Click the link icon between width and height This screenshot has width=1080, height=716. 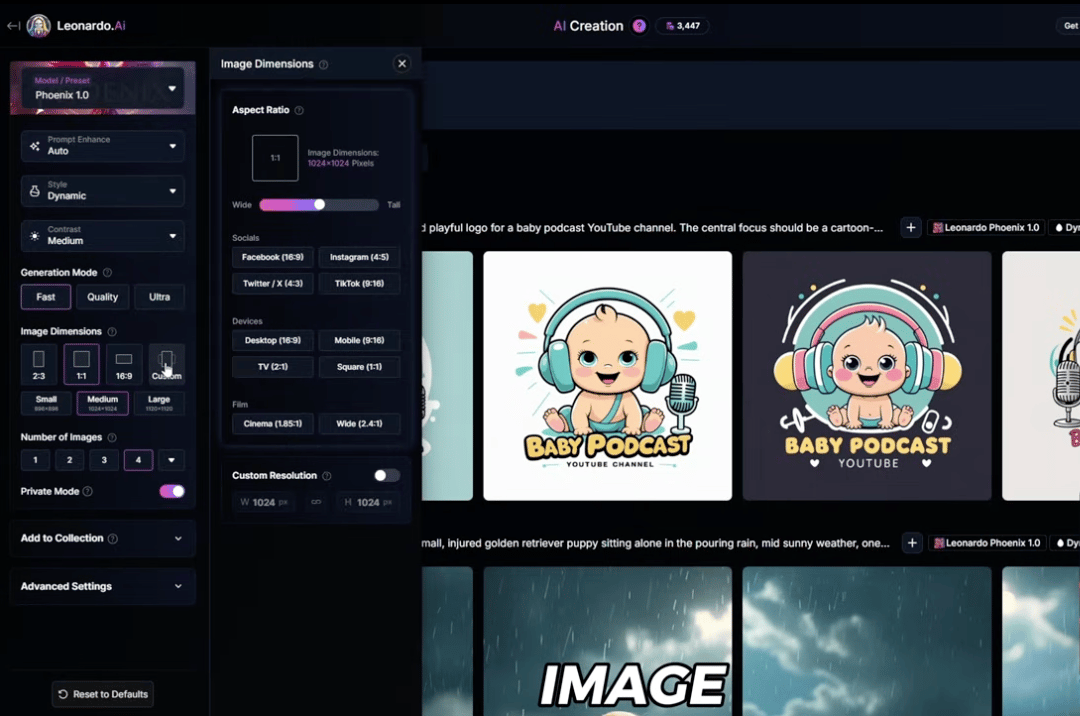pos(316,502)
